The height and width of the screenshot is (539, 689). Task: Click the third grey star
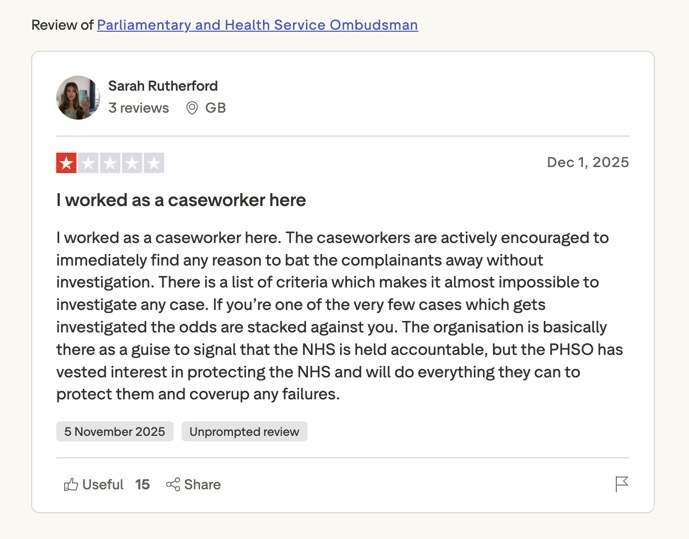pyautogui.click(x=110, y=163)
